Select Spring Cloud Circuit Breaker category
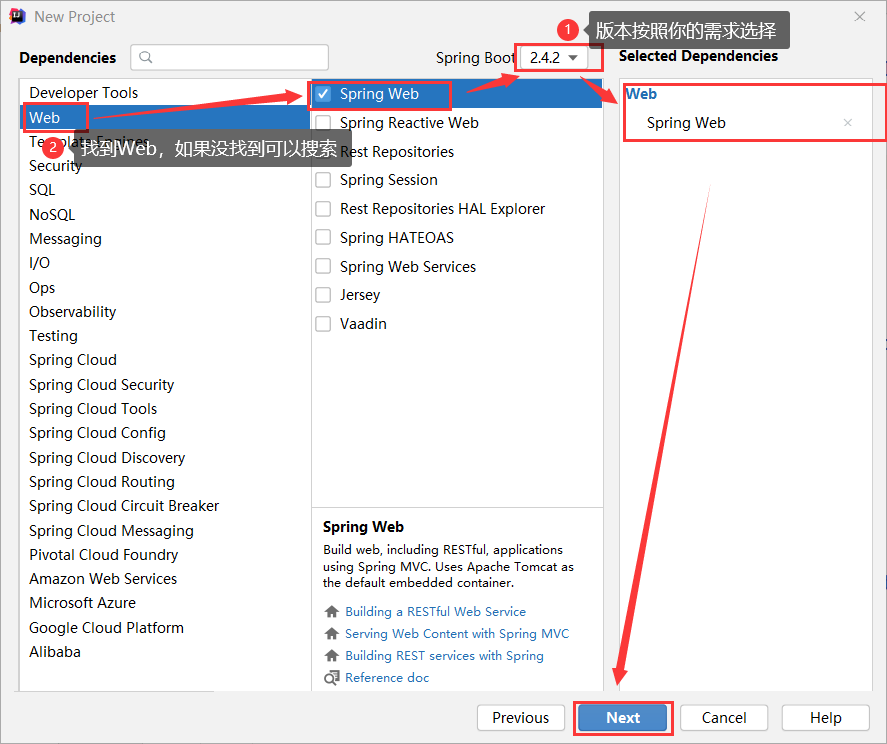This screenshot has width=887, height=744. pyautogui.click(x=124, y=506)
